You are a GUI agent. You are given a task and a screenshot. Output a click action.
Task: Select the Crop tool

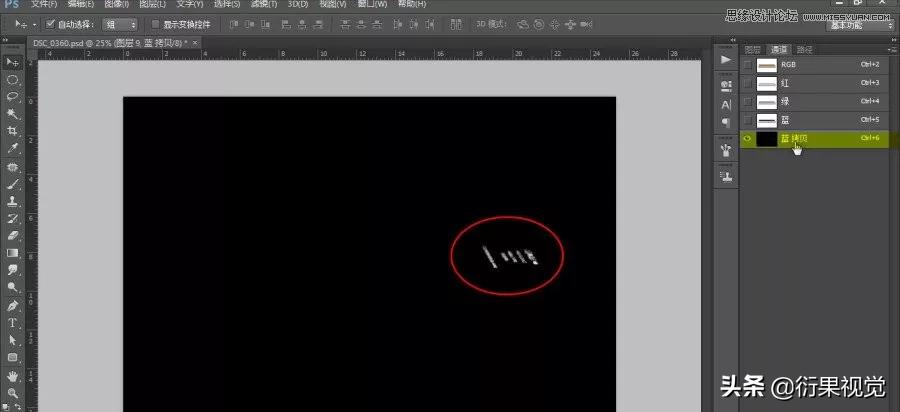coord(13,131)
